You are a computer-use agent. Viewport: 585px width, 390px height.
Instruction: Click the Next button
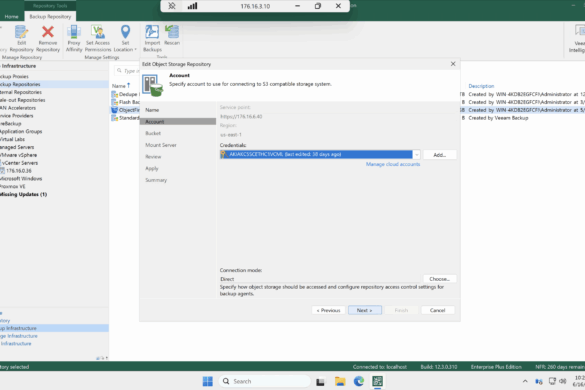(365, 310)
